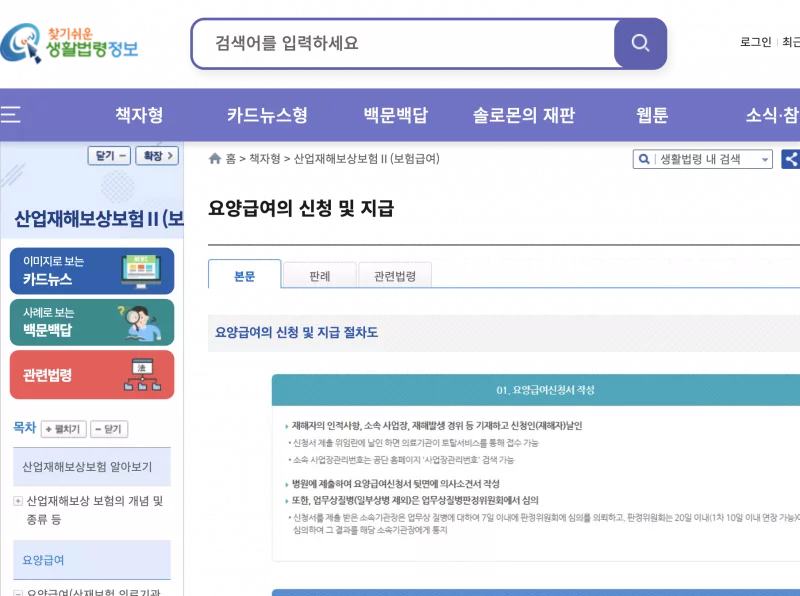Click magnifier icon in 생활법령 내 검색
Screen dimensions: 800x596
[x=644, y=159]
